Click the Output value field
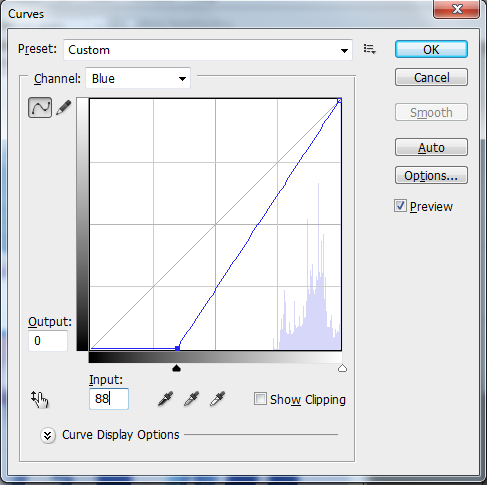The height and width of the screenshot is (485, 487). pos(48,341)
